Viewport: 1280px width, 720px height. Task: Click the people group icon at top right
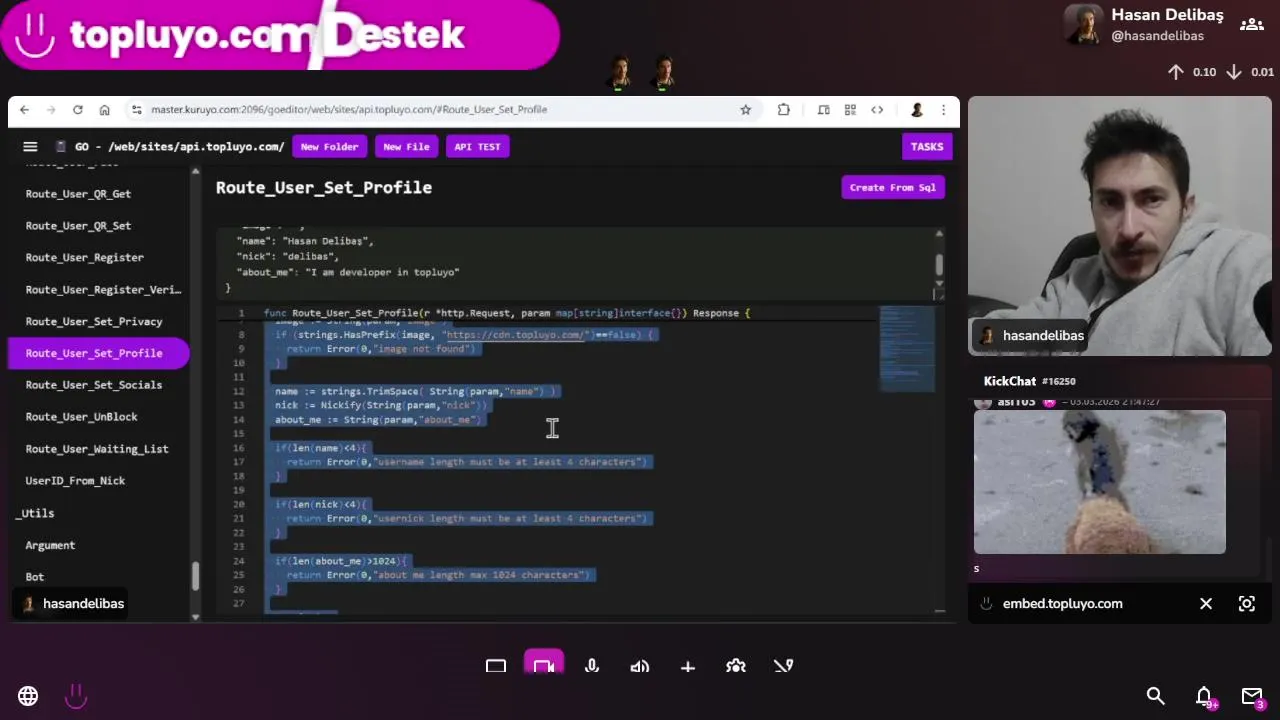[x=1251, y=25]
